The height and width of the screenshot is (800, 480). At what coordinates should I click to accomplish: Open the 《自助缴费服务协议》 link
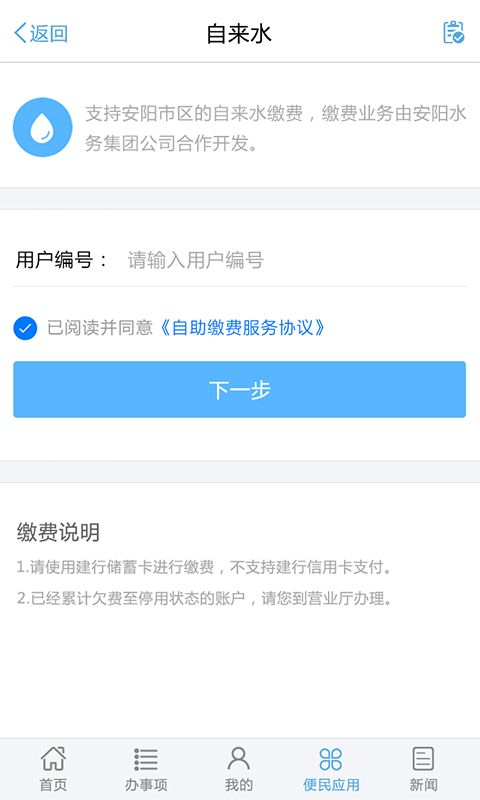coord(242,328)
